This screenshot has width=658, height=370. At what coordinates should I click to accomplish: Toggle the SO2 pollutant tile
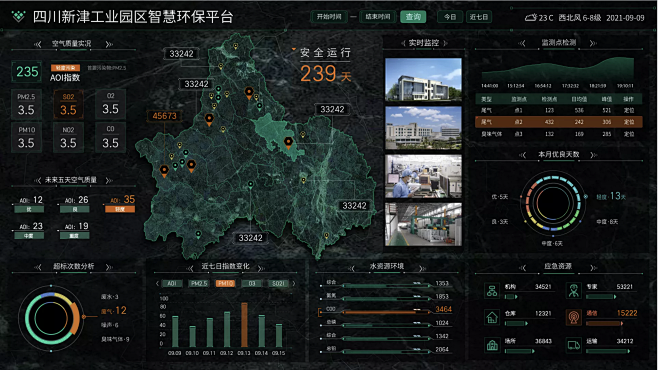(68, 104)
